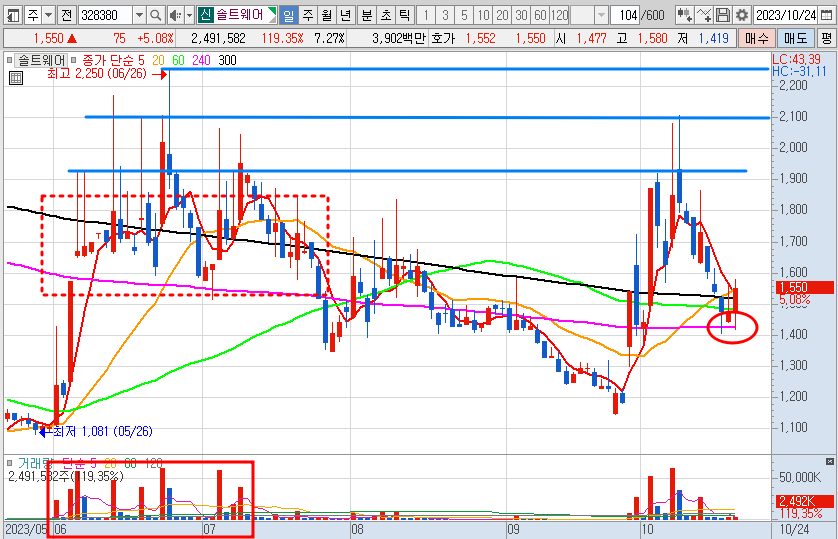Click the 호가 ask price 1,552

tap(480, 38)
